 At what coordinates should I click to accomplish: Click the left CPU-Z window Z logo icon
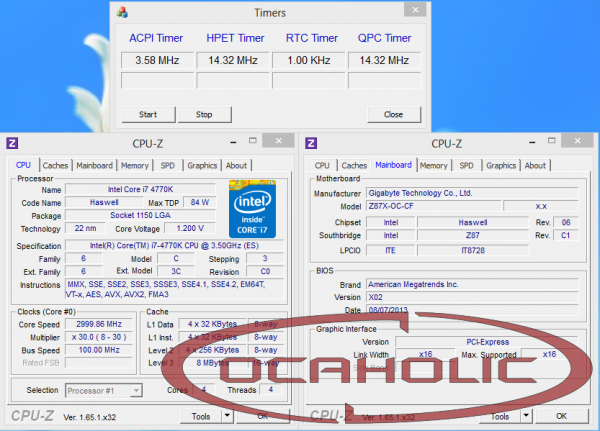(12, 143)
